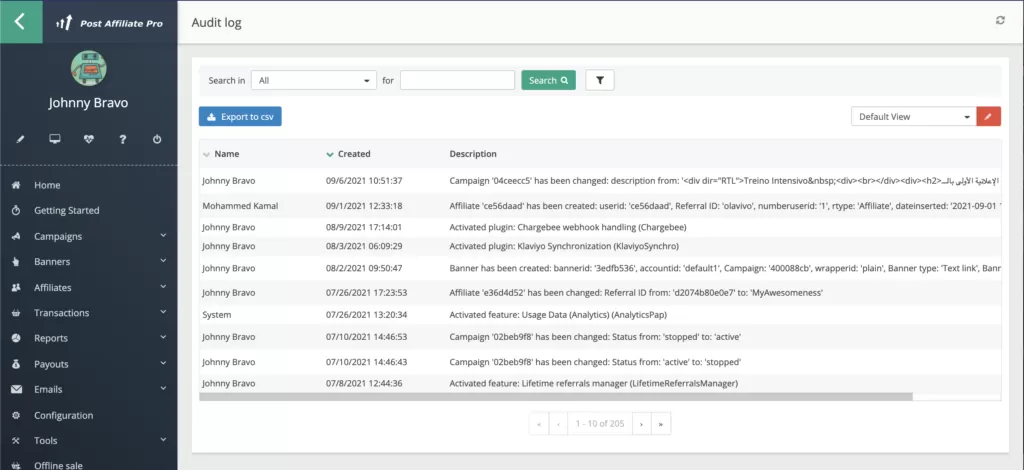
Task: Click the refresh icon in Audit log header
Action: 1000,21
